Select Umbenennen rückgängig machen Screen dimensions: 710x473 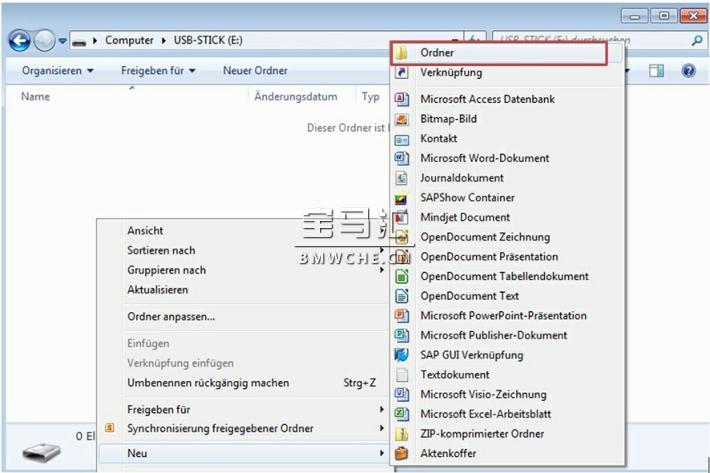tap(208, 383)
